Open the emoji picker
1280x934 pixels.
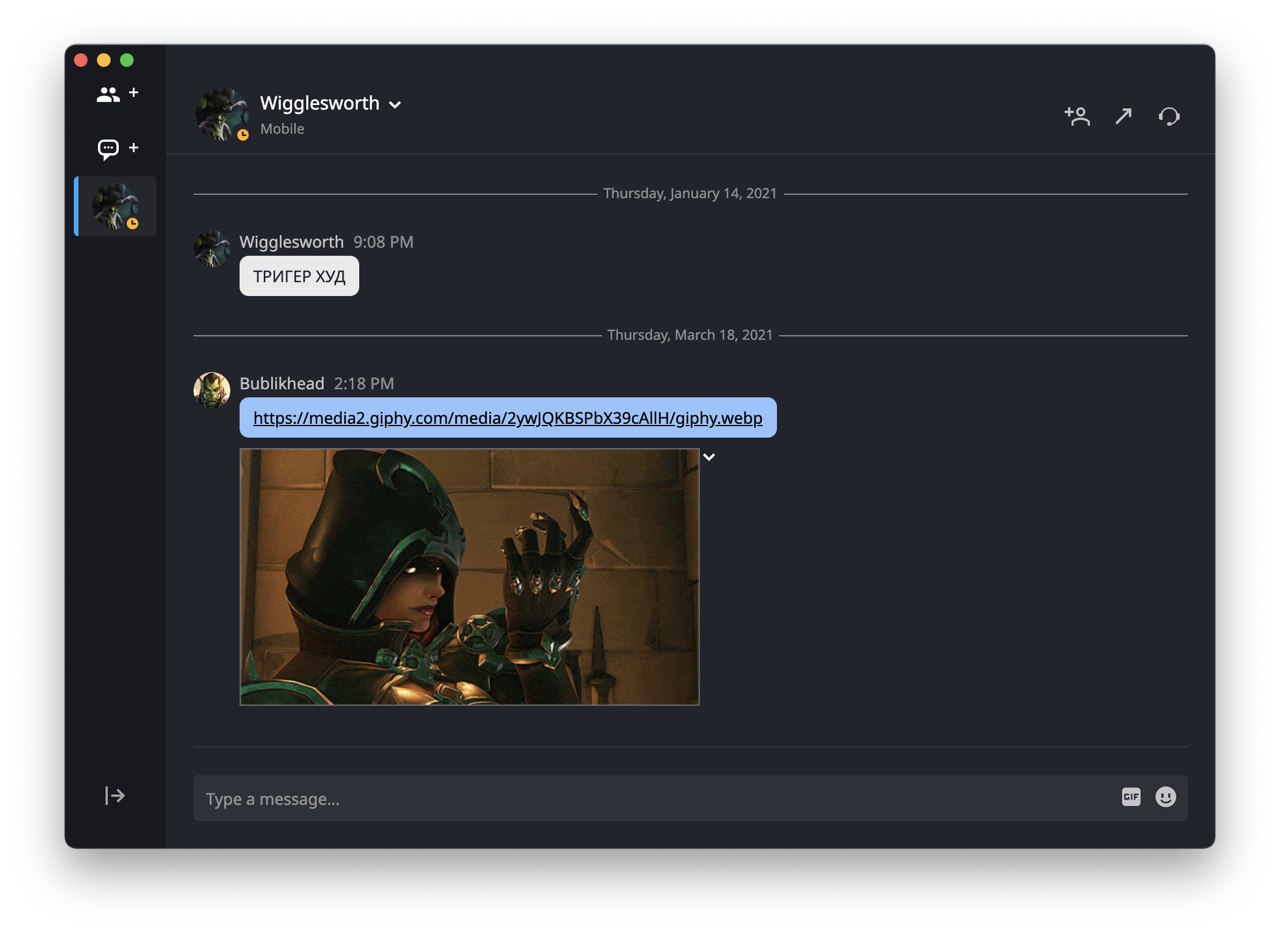click(1166, 797)
